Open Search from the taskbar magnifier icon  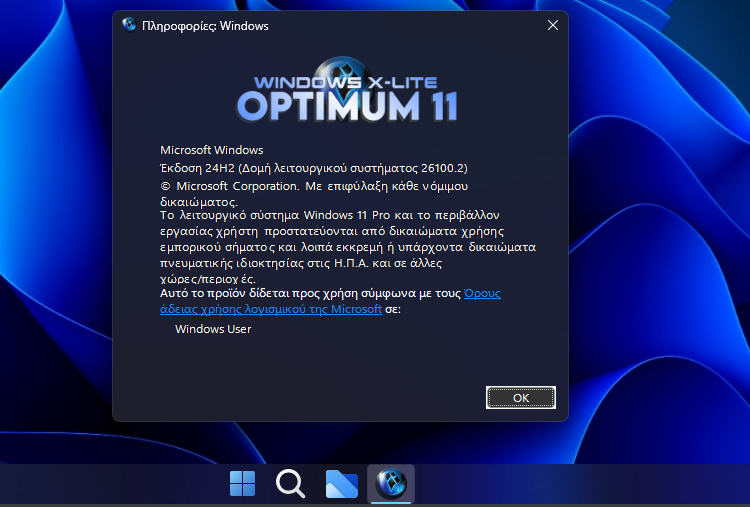[x=290, y=484]
